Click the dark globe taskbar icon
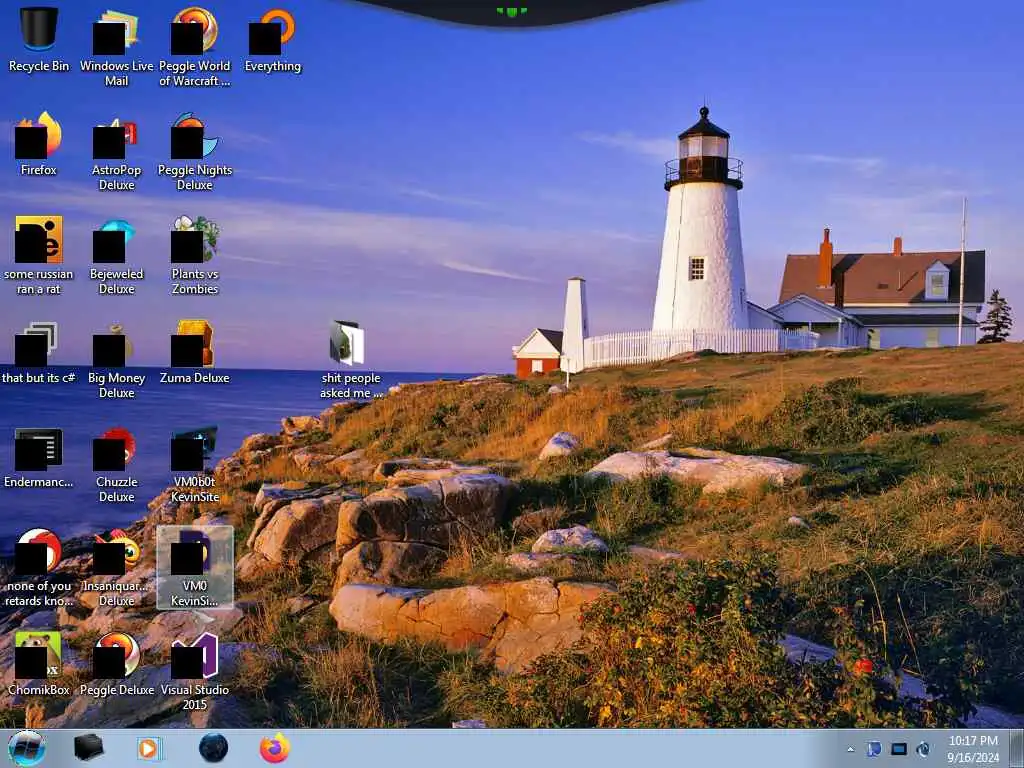 pyautogui.click(x=214, y=748)
